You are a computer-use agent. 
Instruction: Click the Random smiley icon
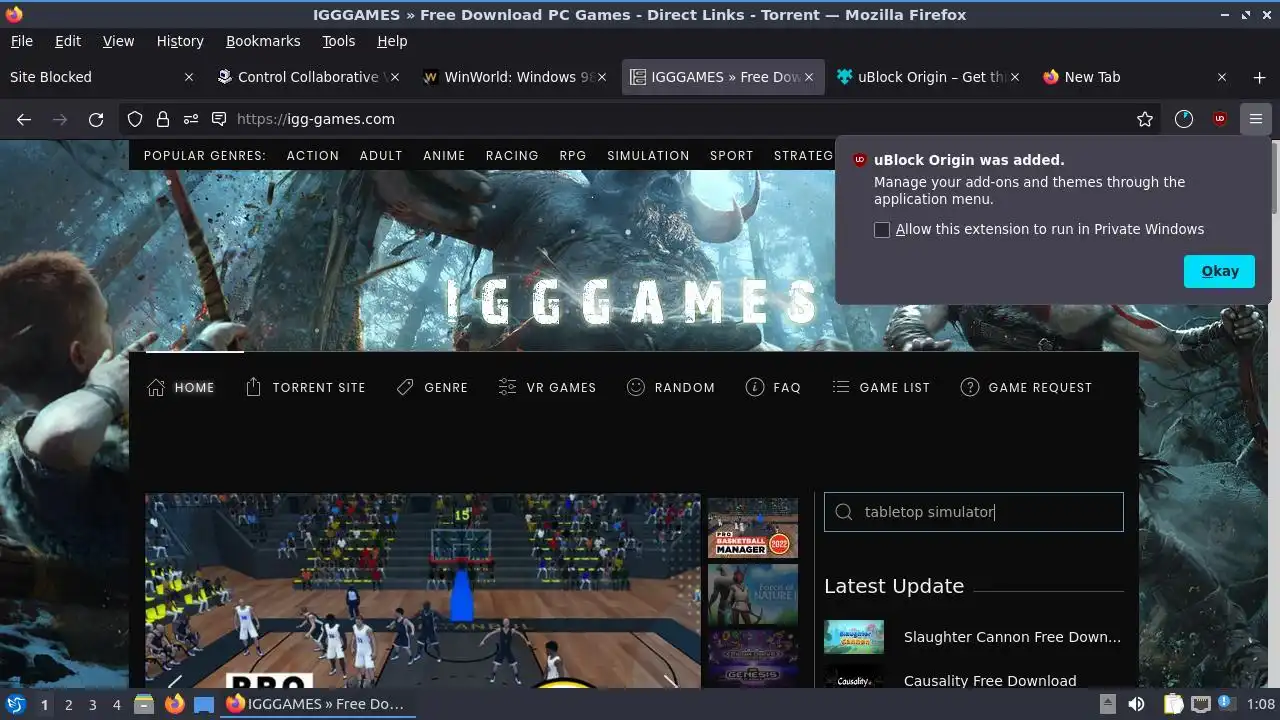pos(636,387)
